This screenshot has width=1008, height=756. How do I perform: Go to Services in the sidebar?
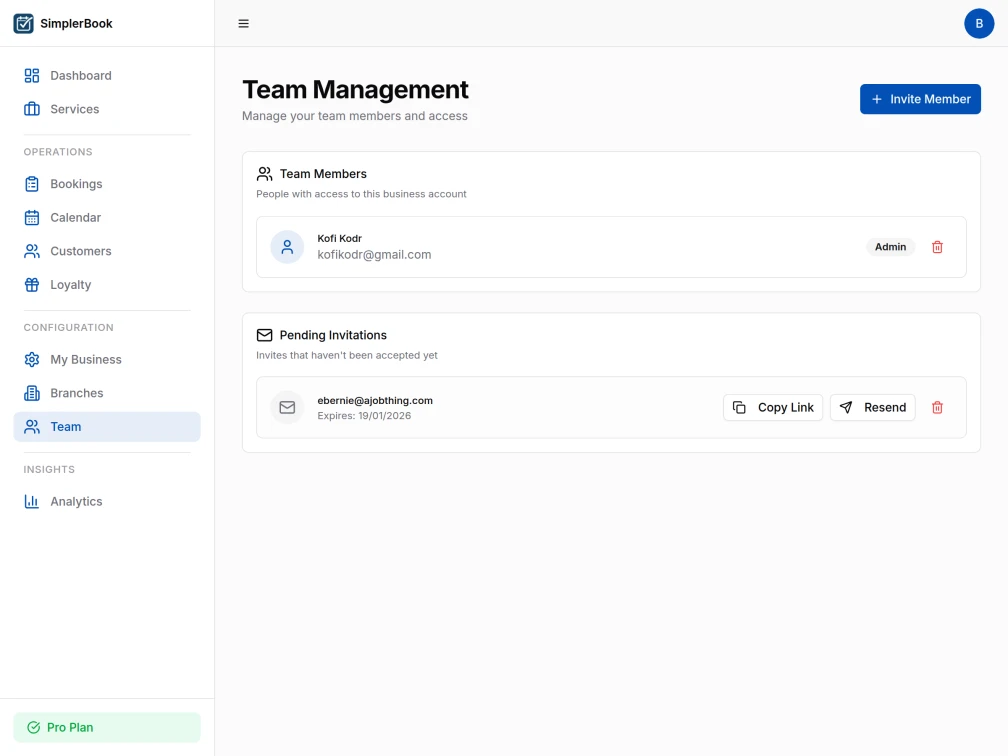click(107, 109)
